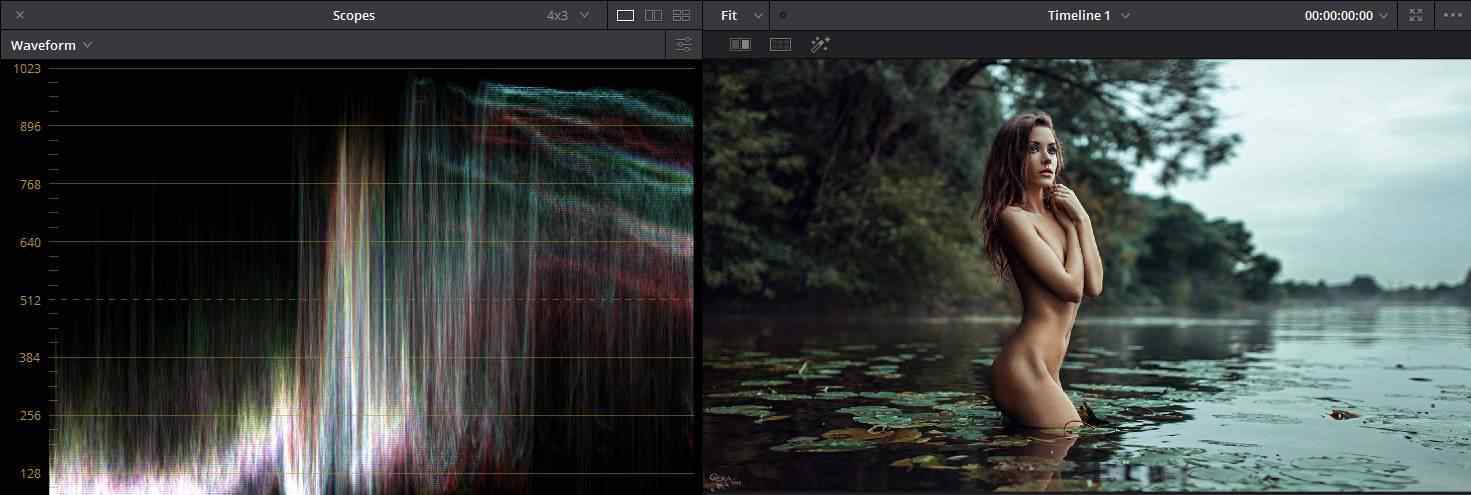1471x495 pixels.
Task: Open the waveform scope settings sliders icon
Action: tap(684, 45)
